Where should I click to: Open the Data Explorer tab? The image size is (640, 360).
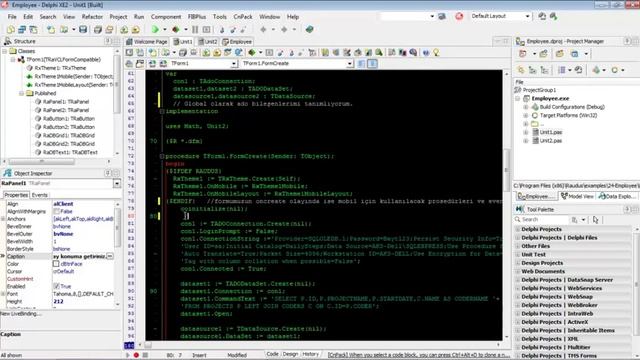(617, 196)
